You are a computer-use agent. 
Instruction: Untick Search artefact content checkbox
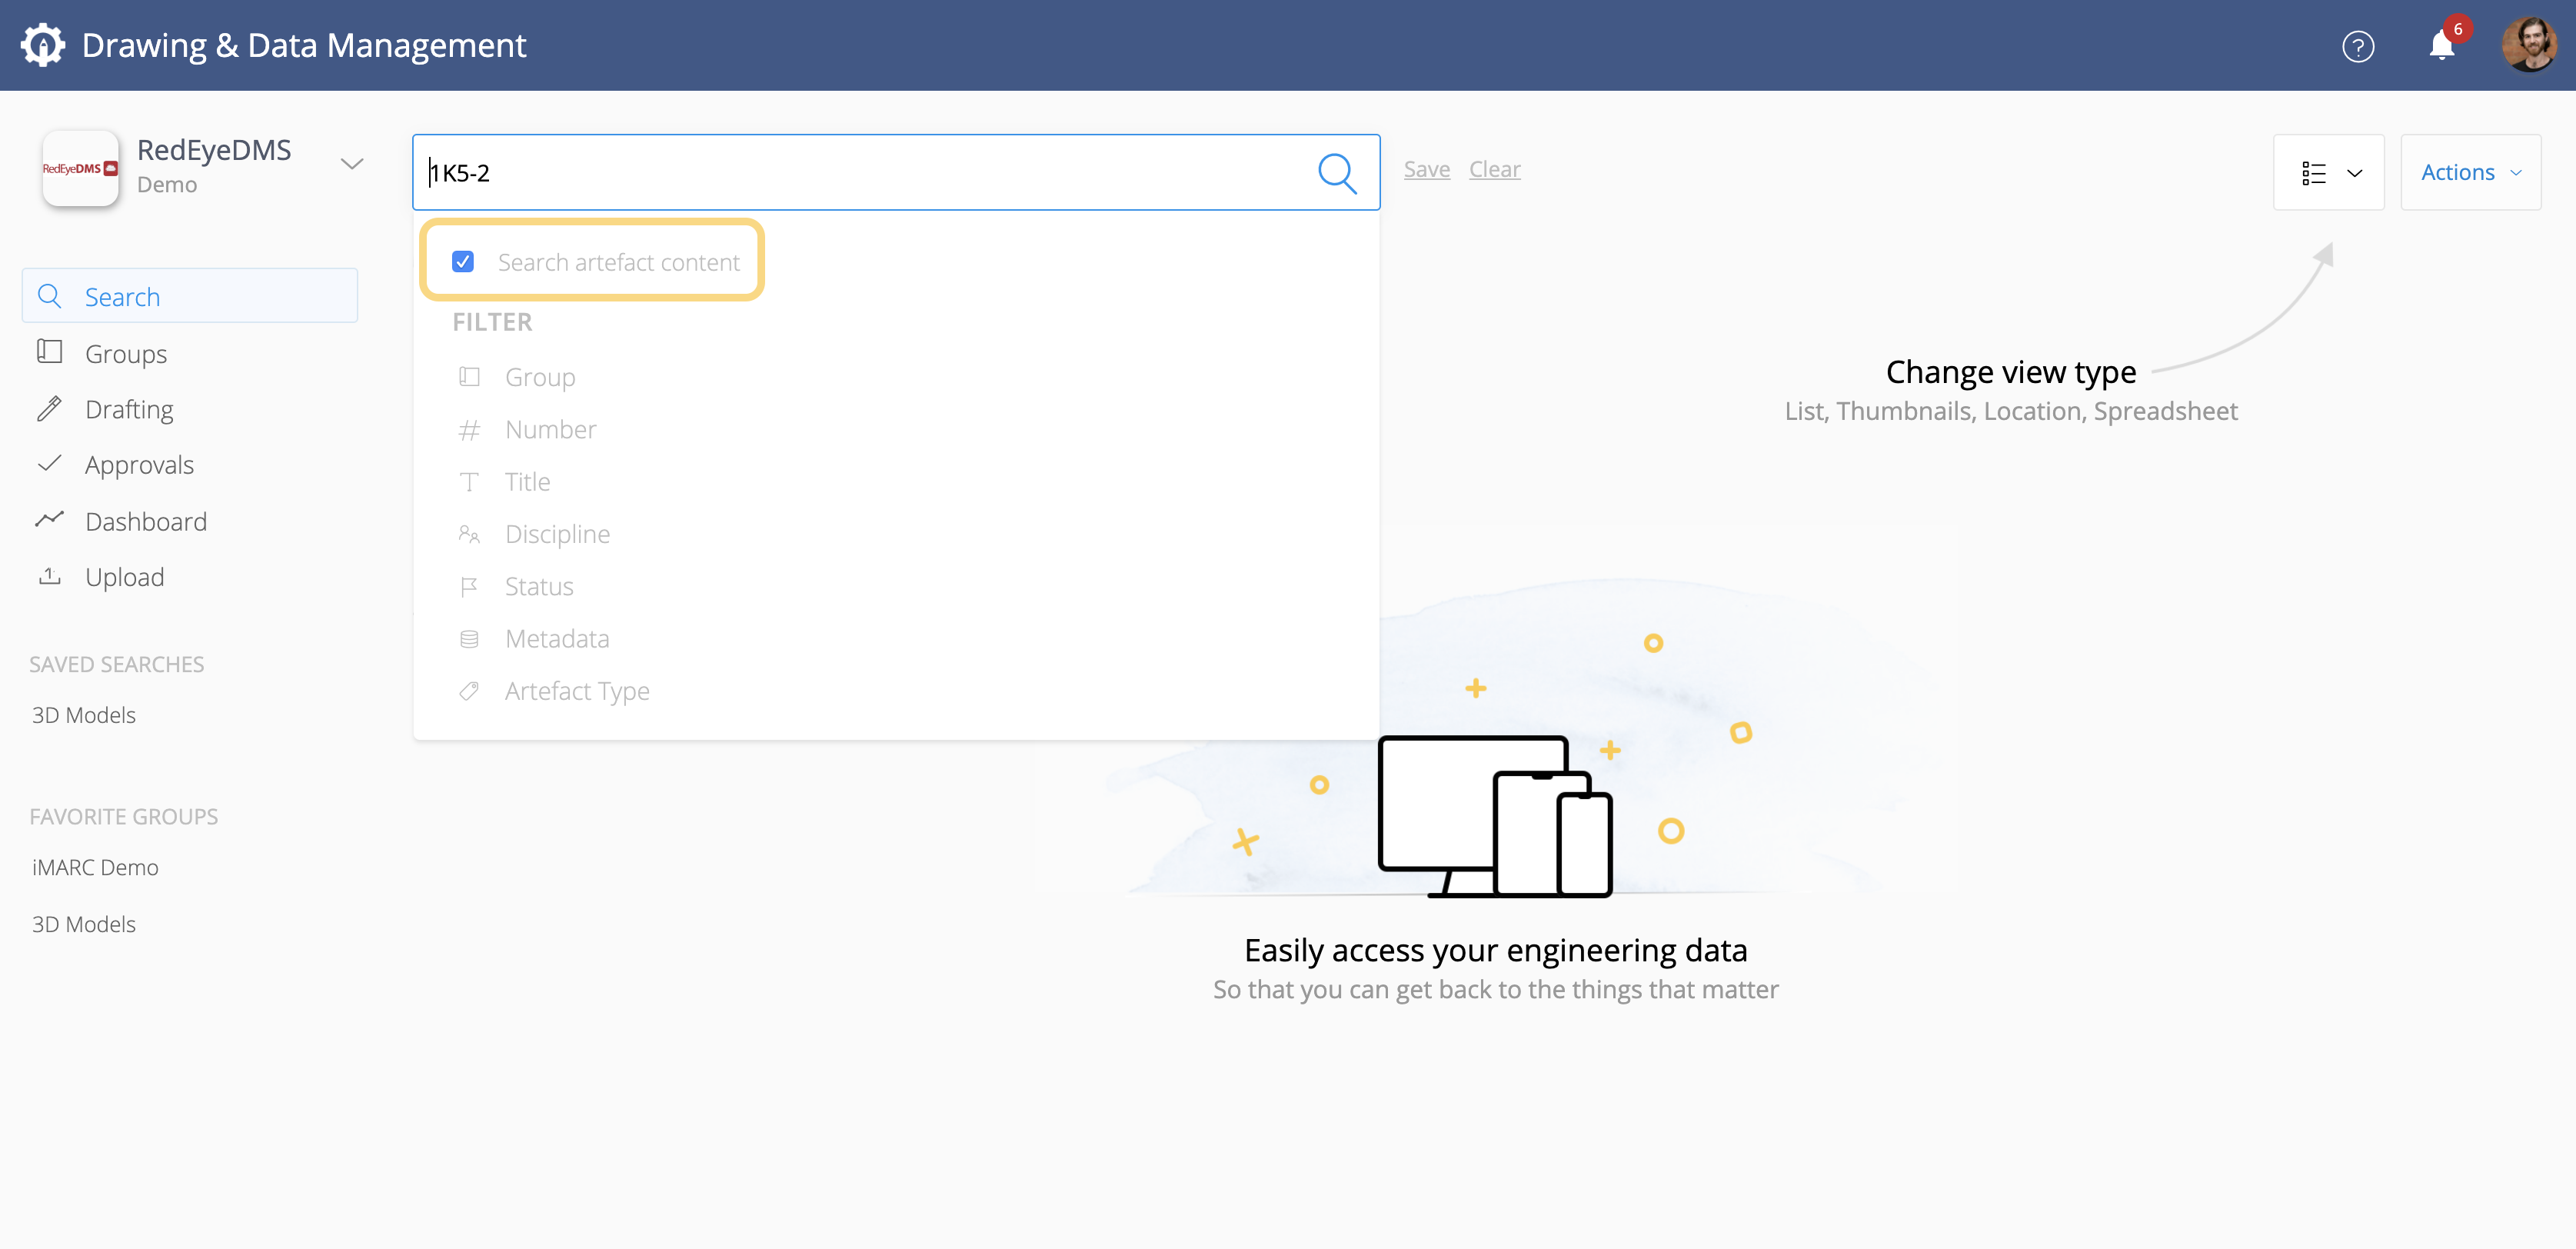(463, 261)
